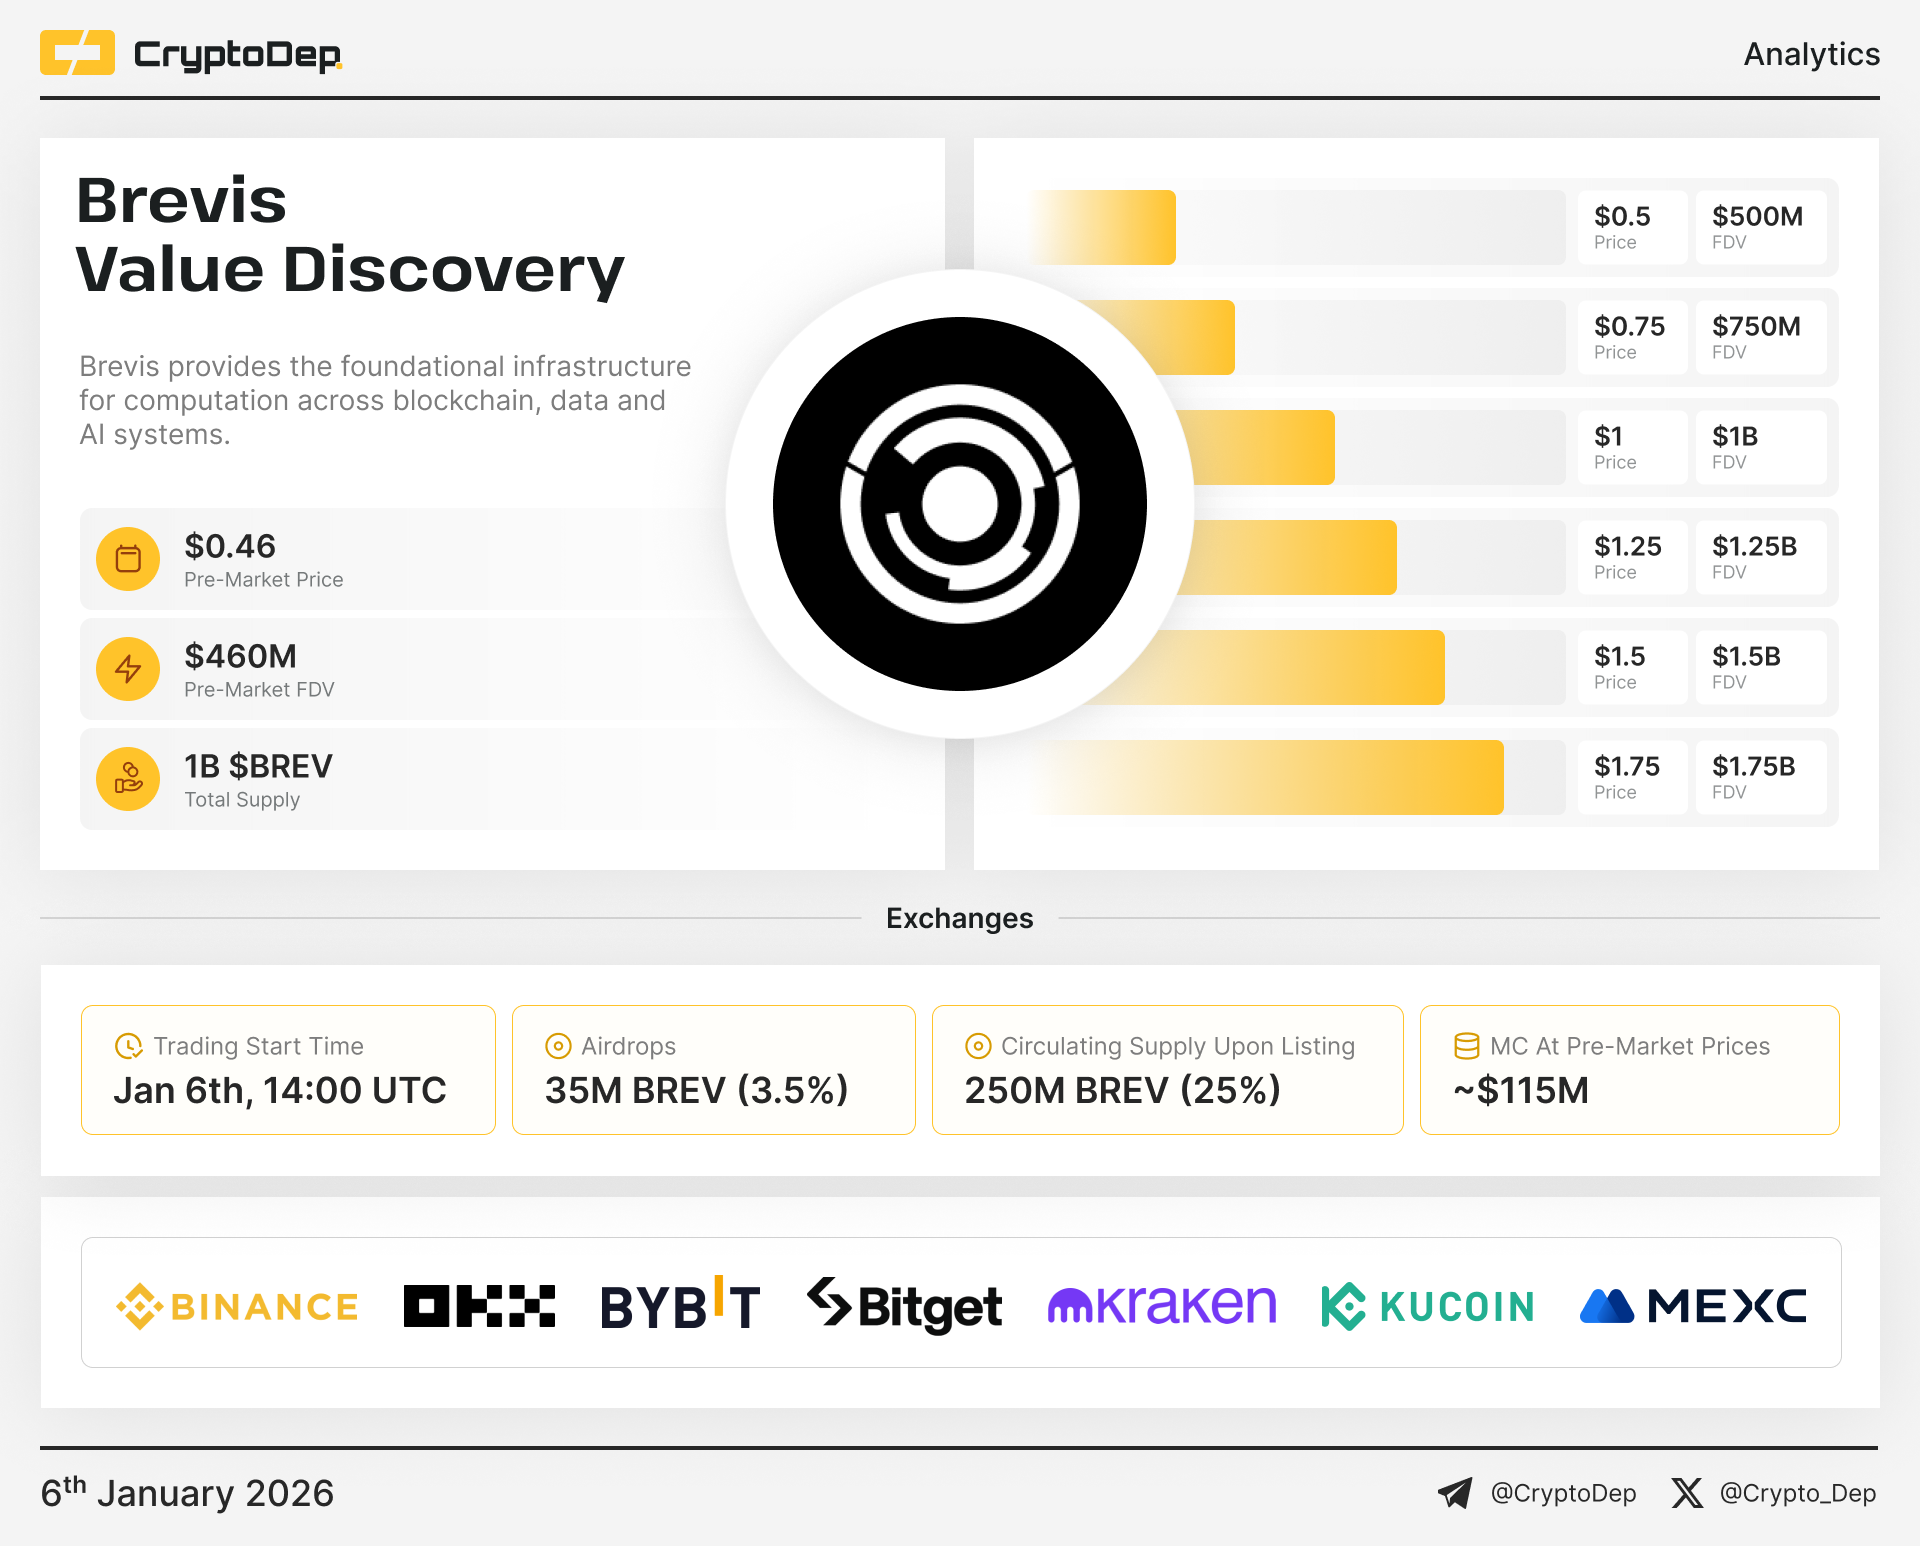Open the @CryptoDep Telegram handle

pyautogui.click(x=1563, y=1493)
